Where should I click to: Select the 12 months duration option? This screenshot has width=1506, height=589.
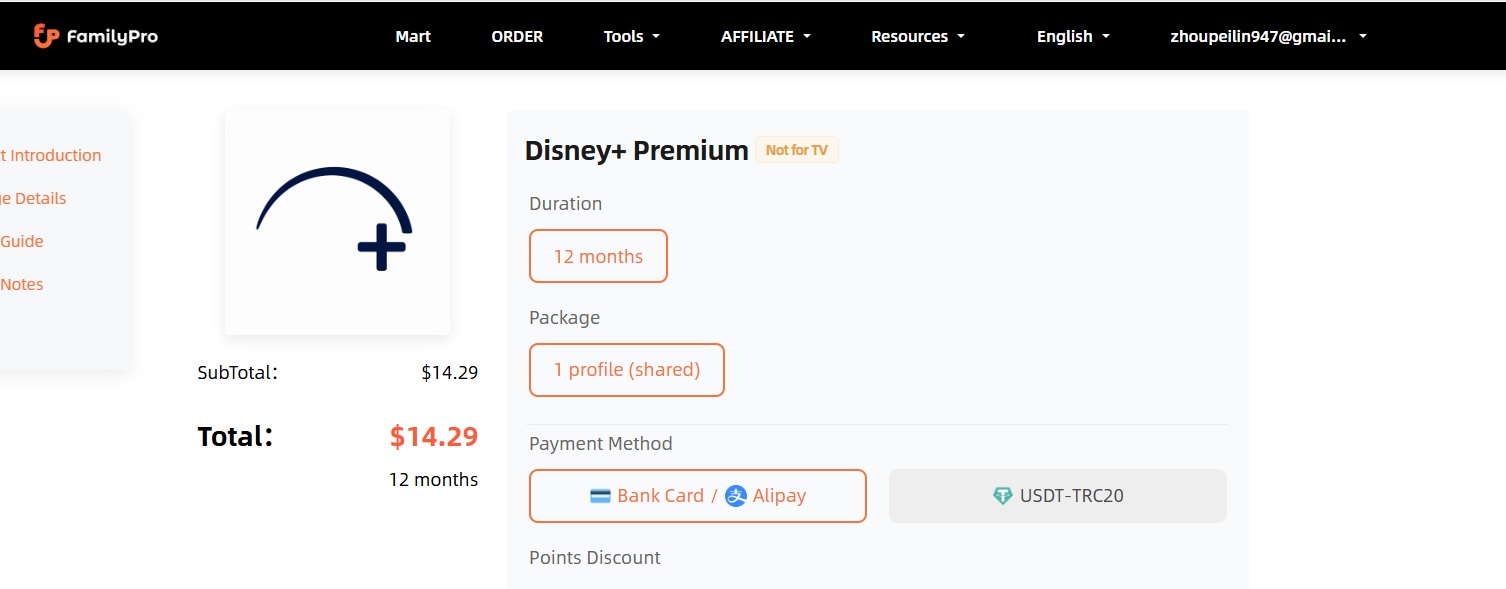click(598, 256)
